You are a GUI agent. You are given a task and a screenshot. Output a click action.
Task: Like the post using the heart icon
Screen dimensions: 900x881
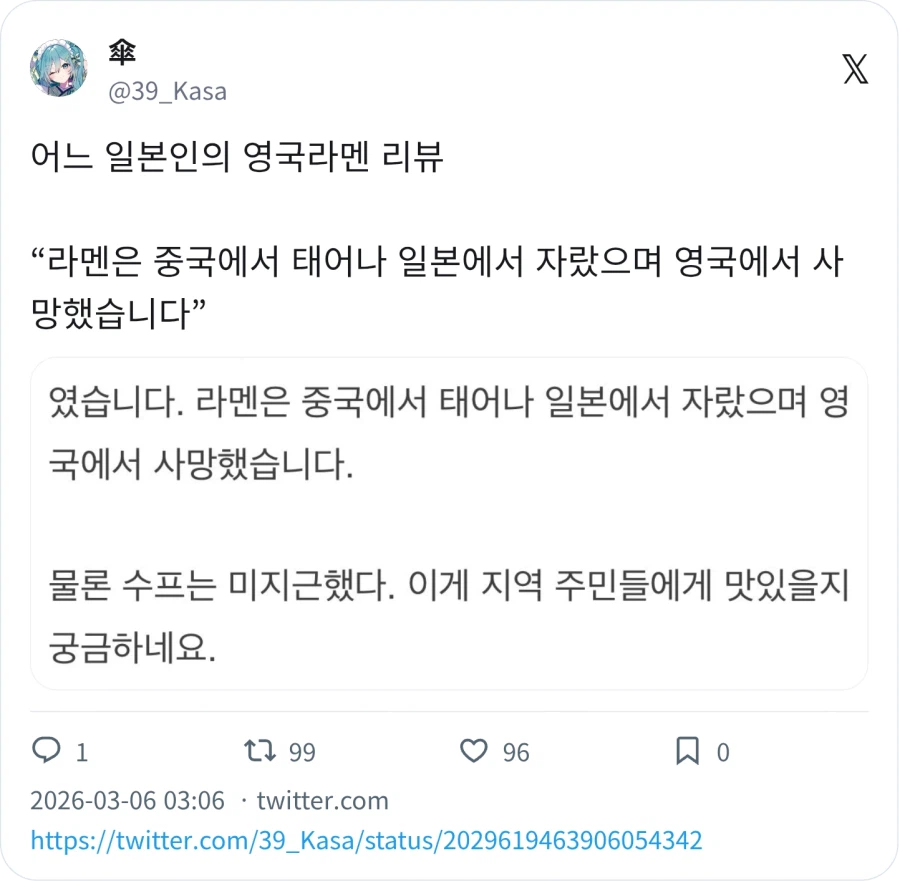tap(473, 751)
